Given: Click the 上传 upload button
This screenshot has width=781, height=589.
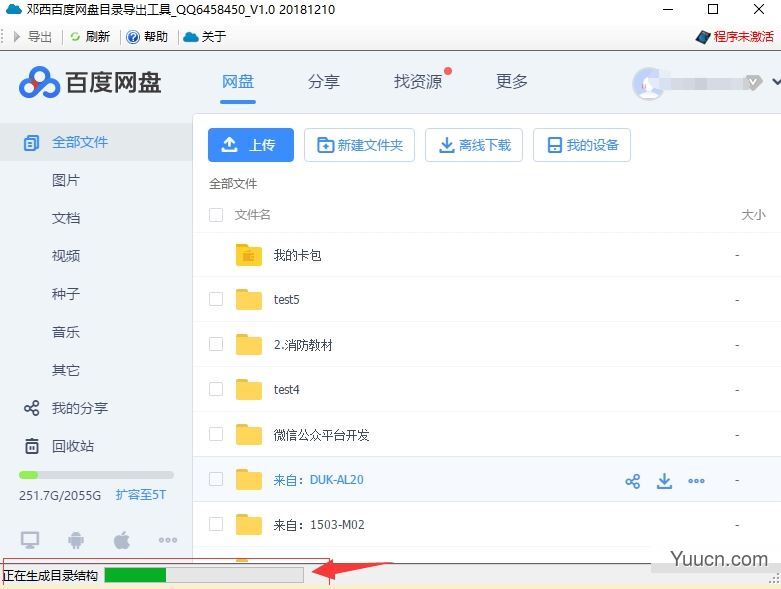Looking at the screenshot, I should tap(251, 145).
